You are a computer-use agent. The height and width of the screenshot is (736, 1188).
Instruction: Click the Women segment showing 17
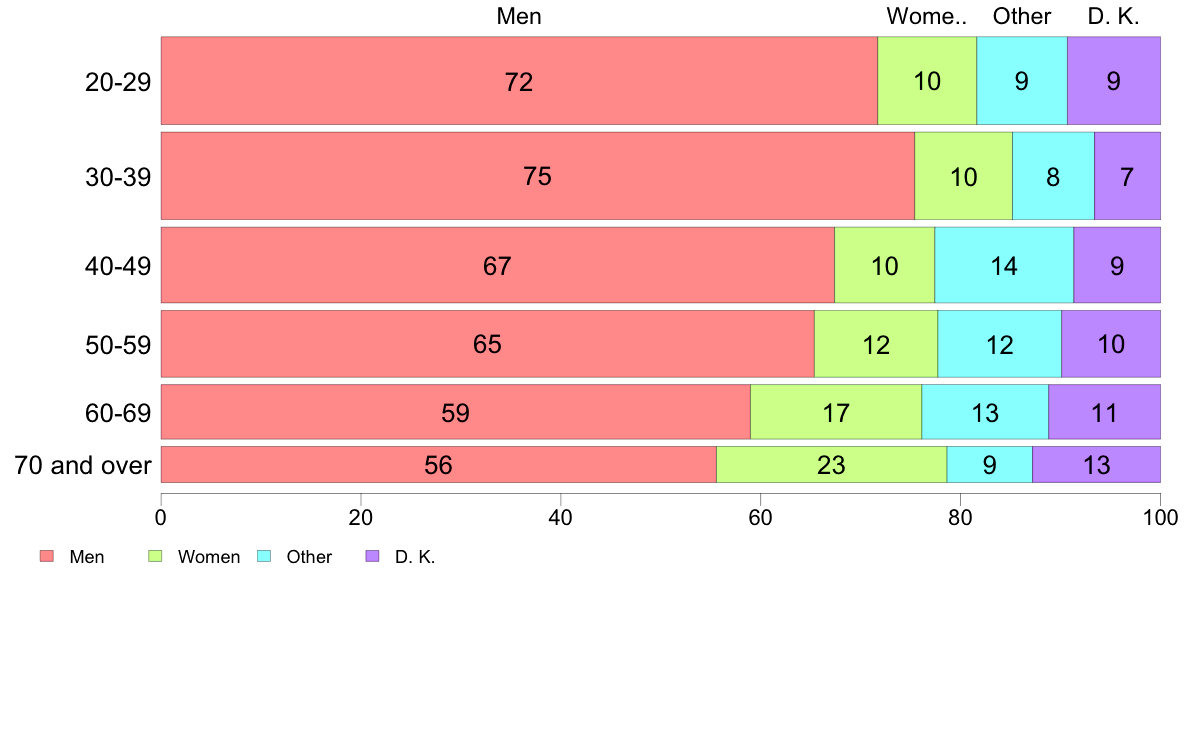point(836,412)
